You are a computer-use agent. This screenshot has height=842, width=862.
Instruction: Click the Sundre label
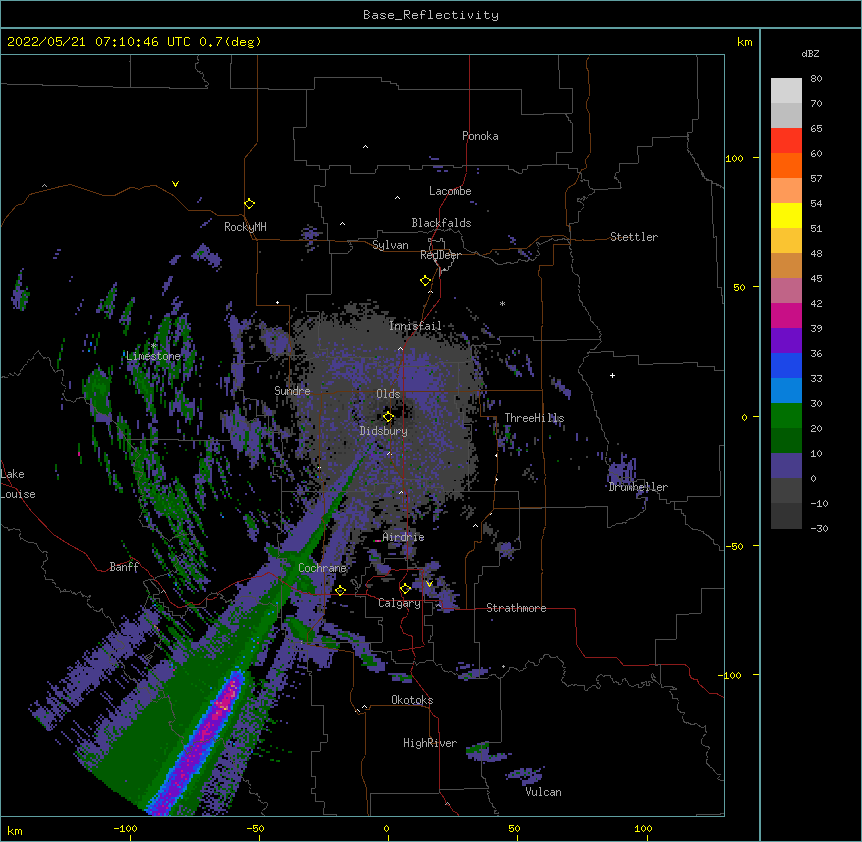[x=292, y=391]
